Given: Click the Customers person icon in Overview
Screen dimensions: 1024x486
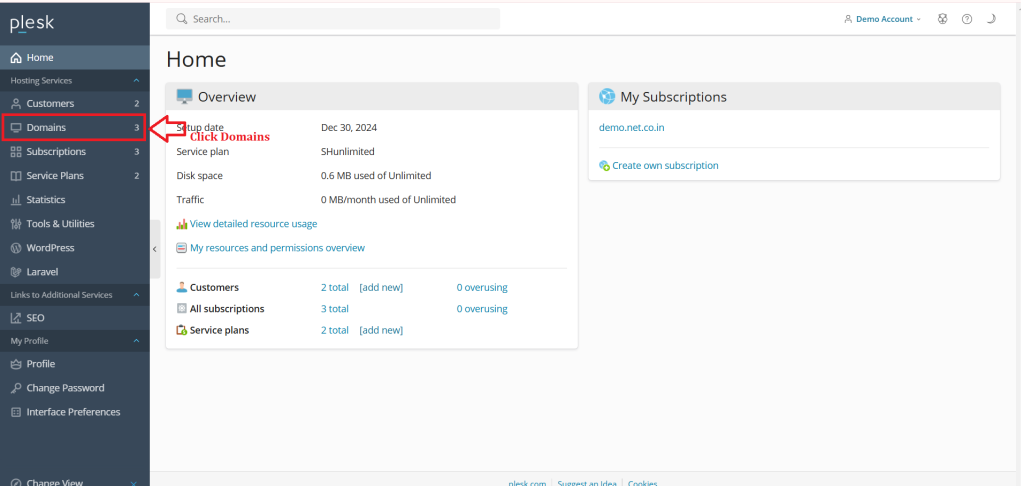Looking at the screenshot, I should 182,287.
